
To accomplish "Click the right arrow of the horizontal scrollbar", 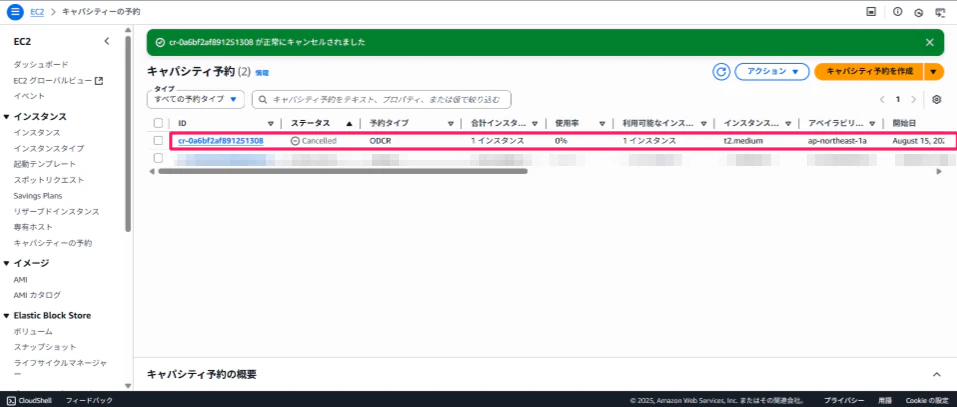I will point(939,171).
